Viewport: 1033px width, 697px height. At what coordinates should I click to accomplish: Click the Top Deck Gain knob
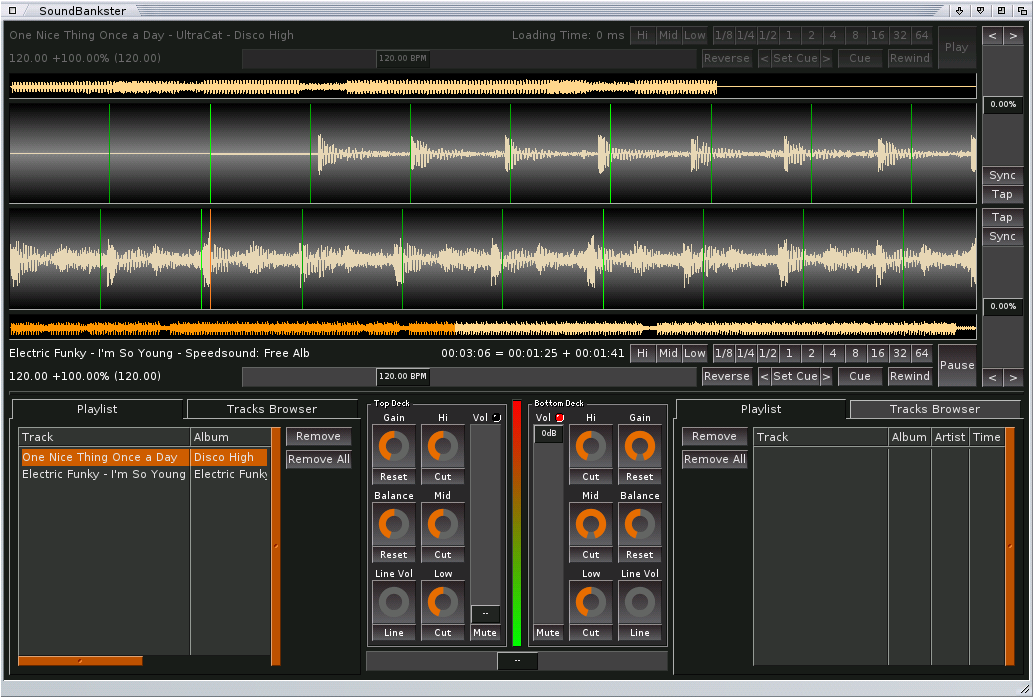(x=394, y=446)
